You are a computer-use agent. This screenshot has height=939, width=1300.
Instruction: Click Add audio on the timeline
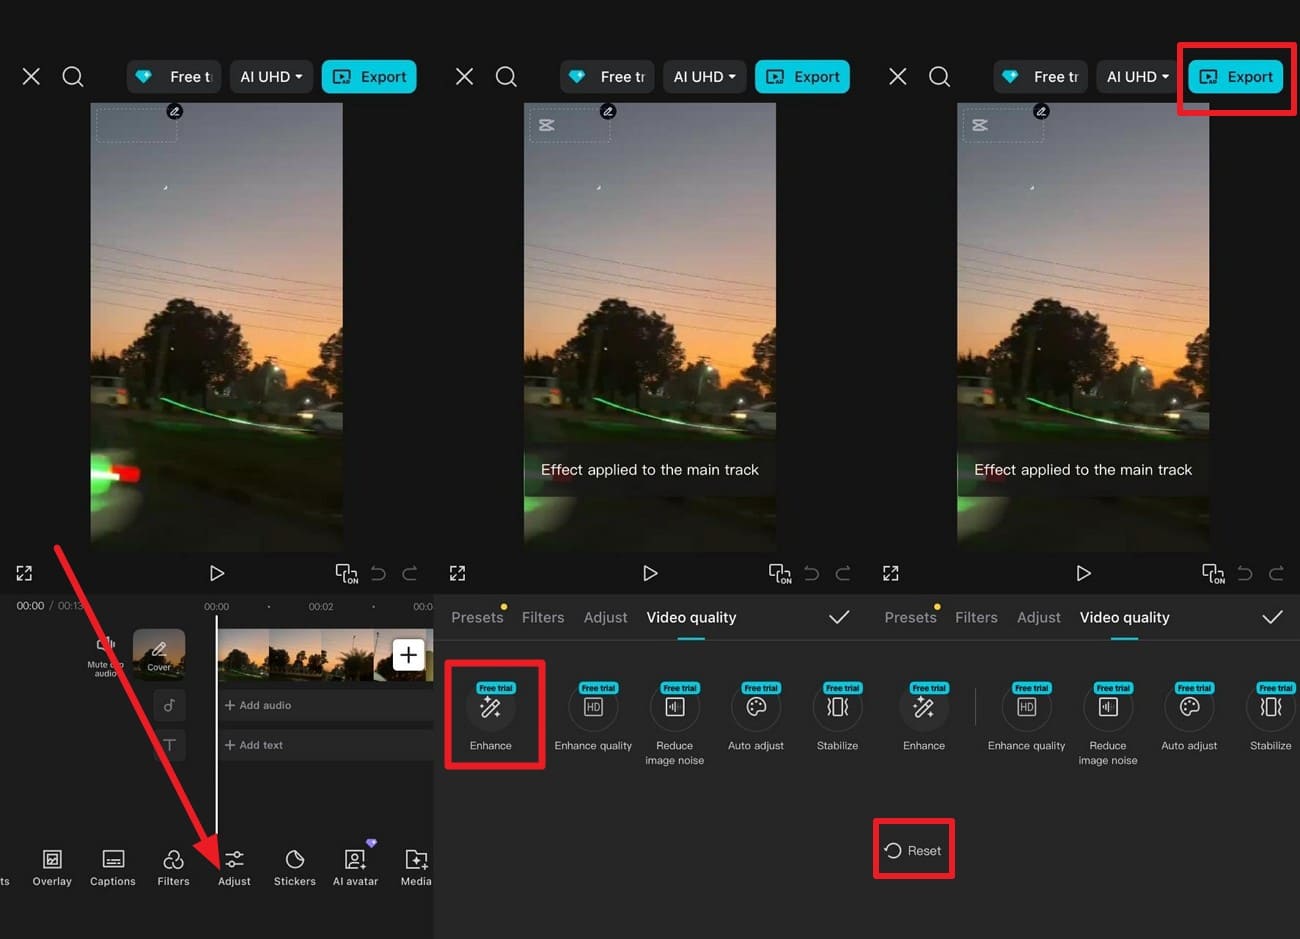(x=258, y=705)
